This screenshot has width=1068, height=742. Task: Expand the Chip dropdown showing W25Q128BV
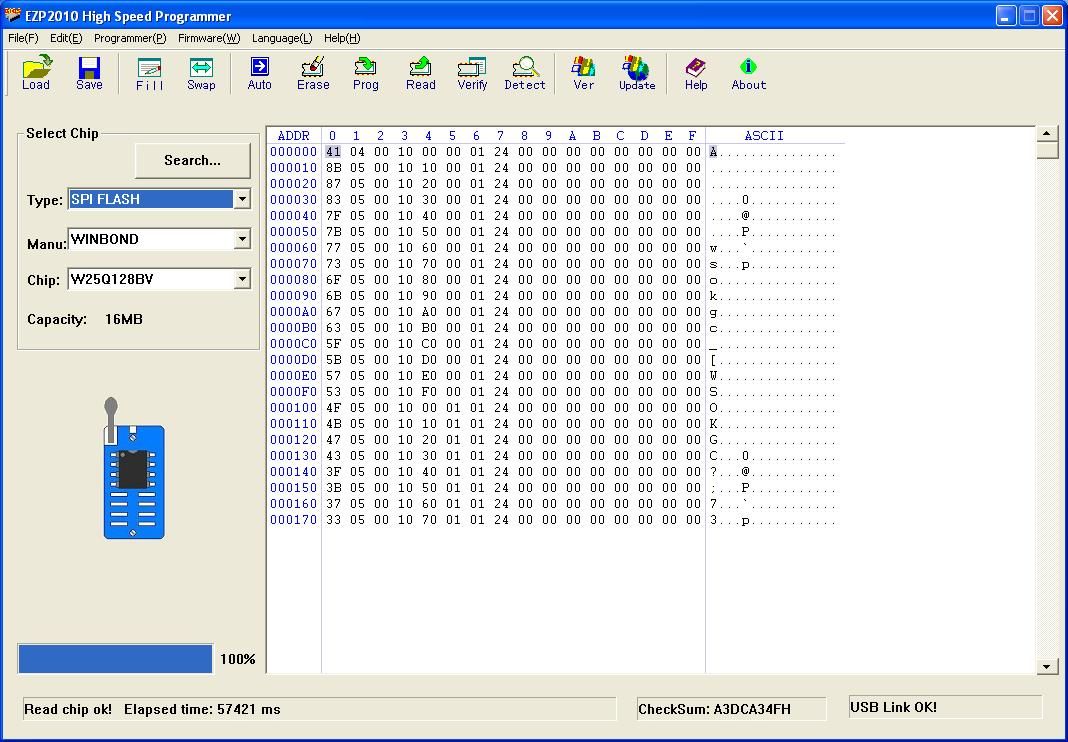point(242,280)
